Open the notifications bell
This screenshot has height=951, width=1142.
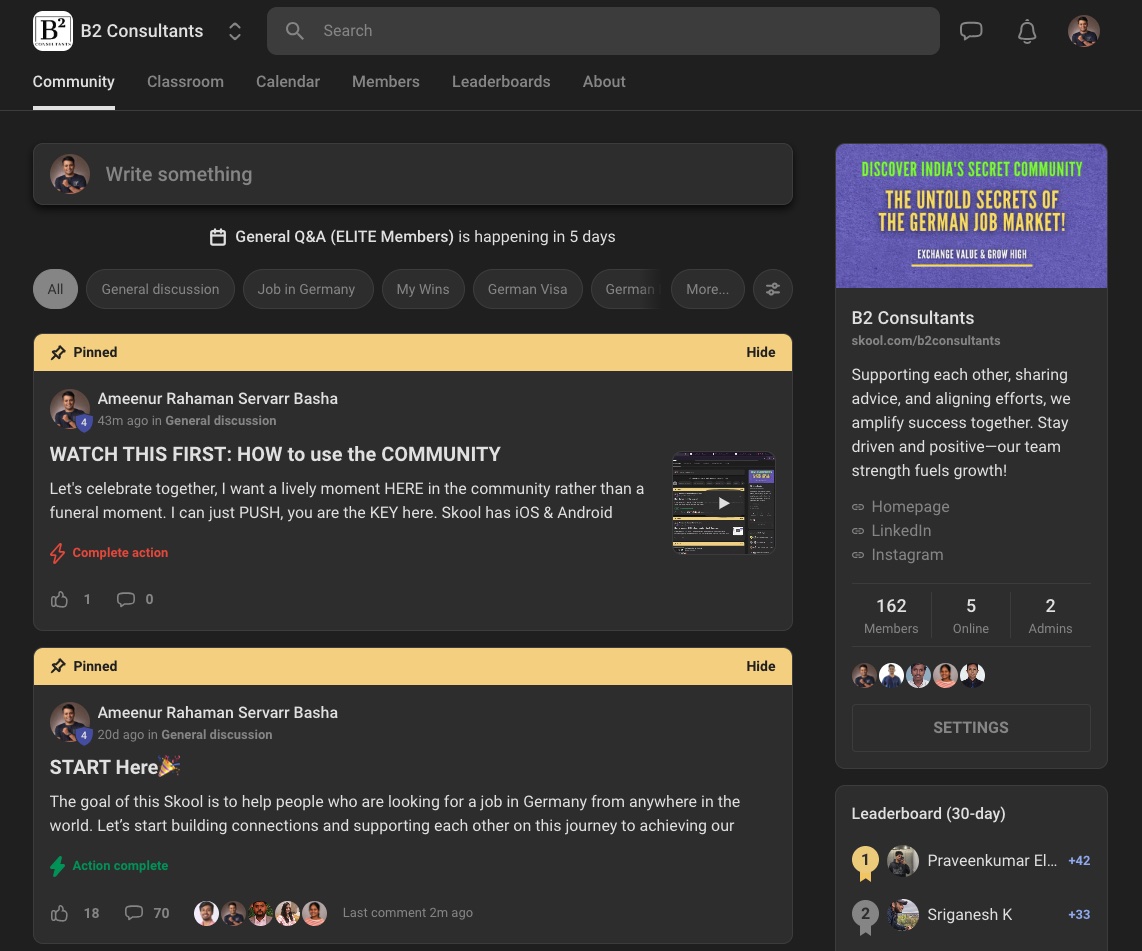(x=1026, y=31)
